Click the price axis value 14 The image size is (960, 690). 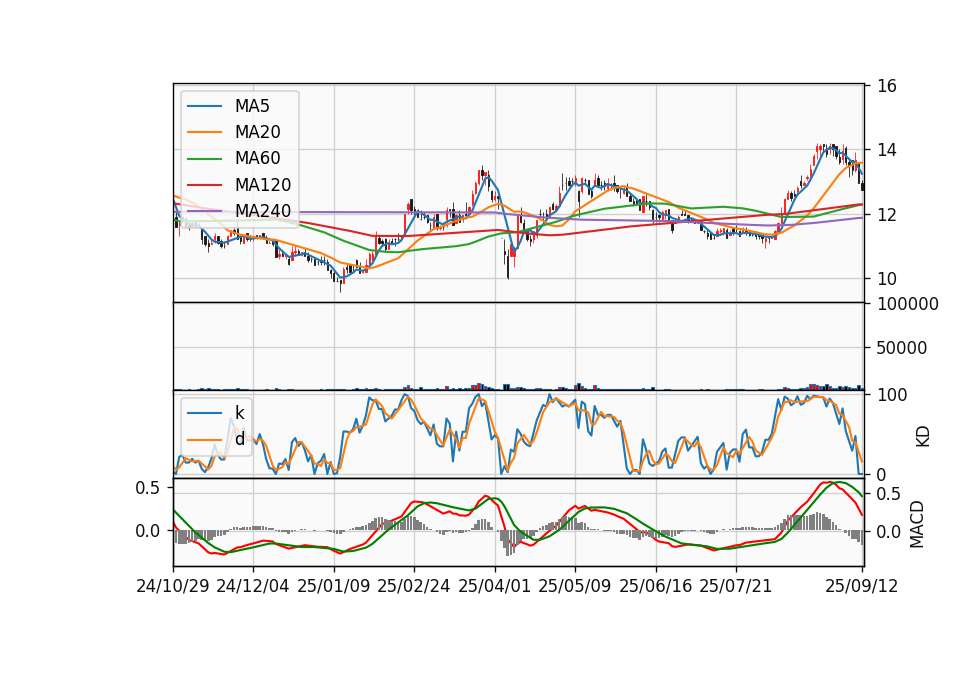pos(887,151)
